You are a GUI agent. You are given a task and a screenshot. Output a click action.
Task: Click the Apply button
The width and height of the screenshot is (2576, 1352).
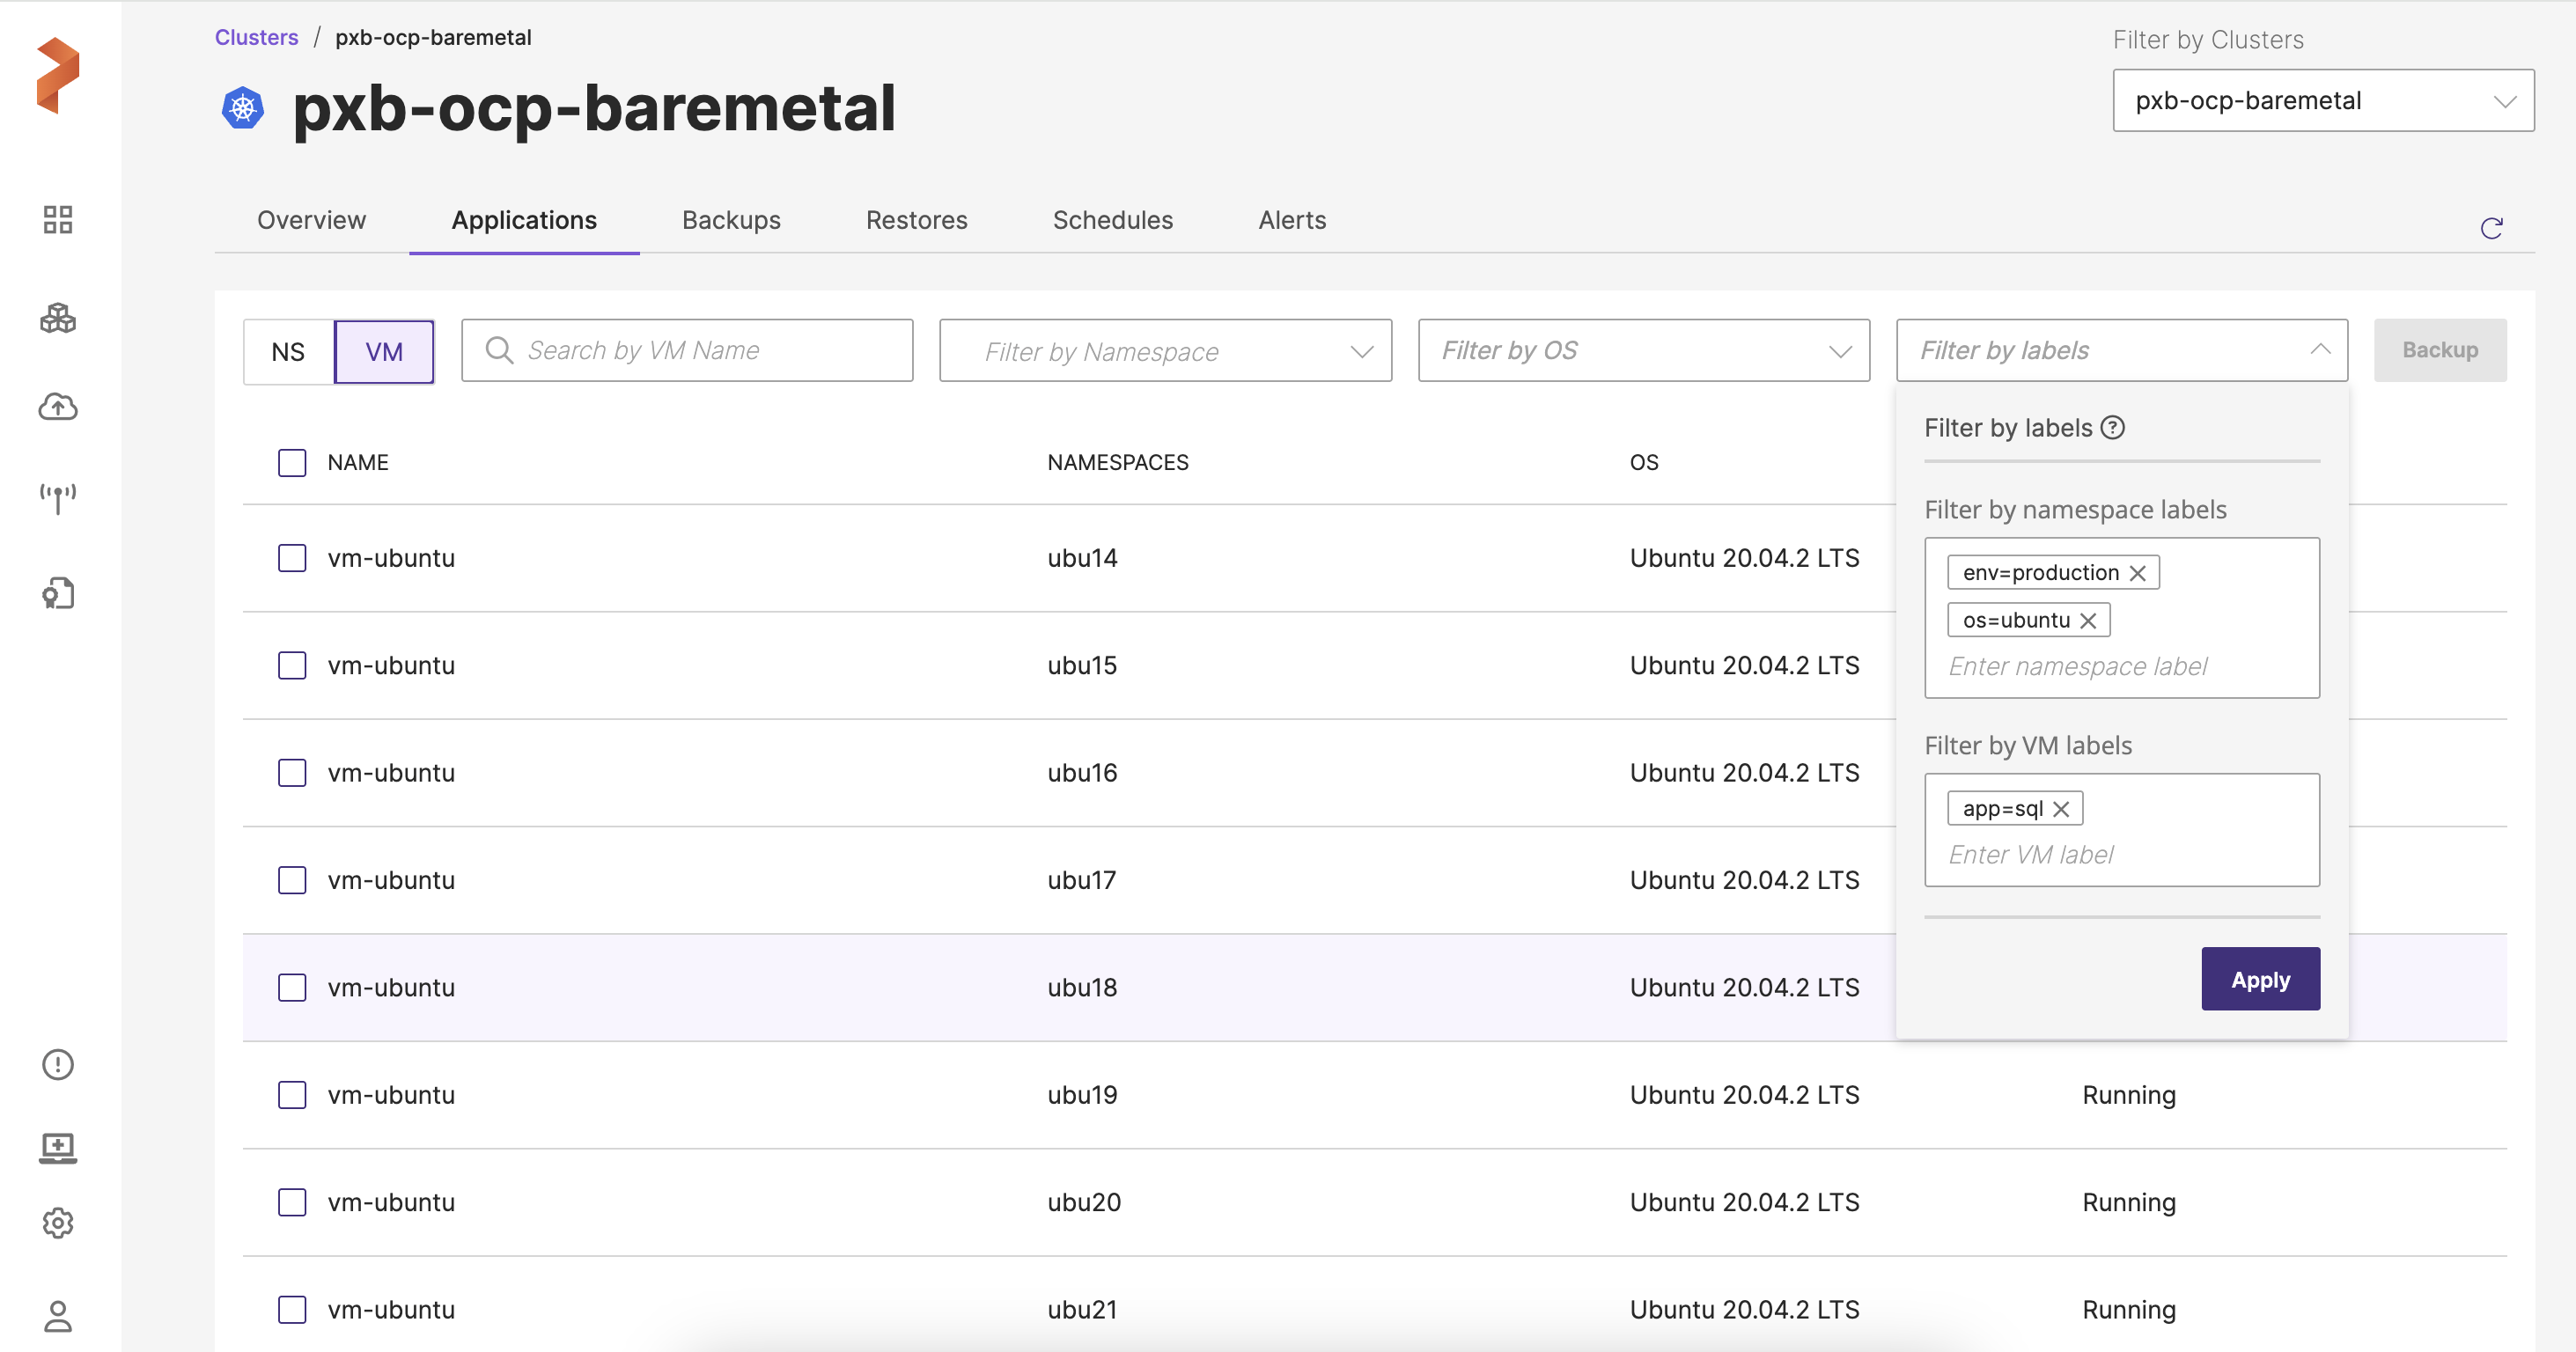point(2260,979)
